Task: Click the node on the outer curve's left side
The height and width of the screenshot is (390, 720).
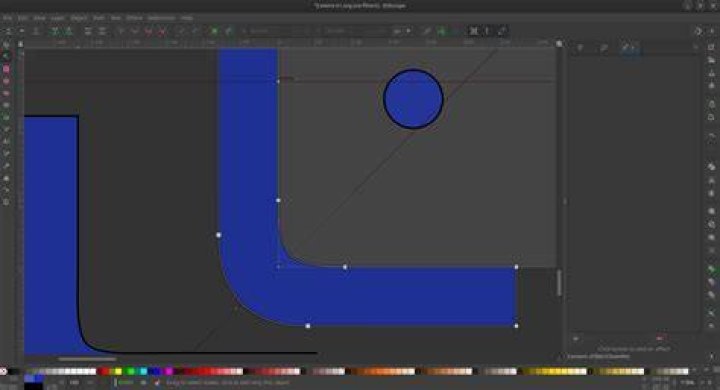Action: tap(219, 235)
